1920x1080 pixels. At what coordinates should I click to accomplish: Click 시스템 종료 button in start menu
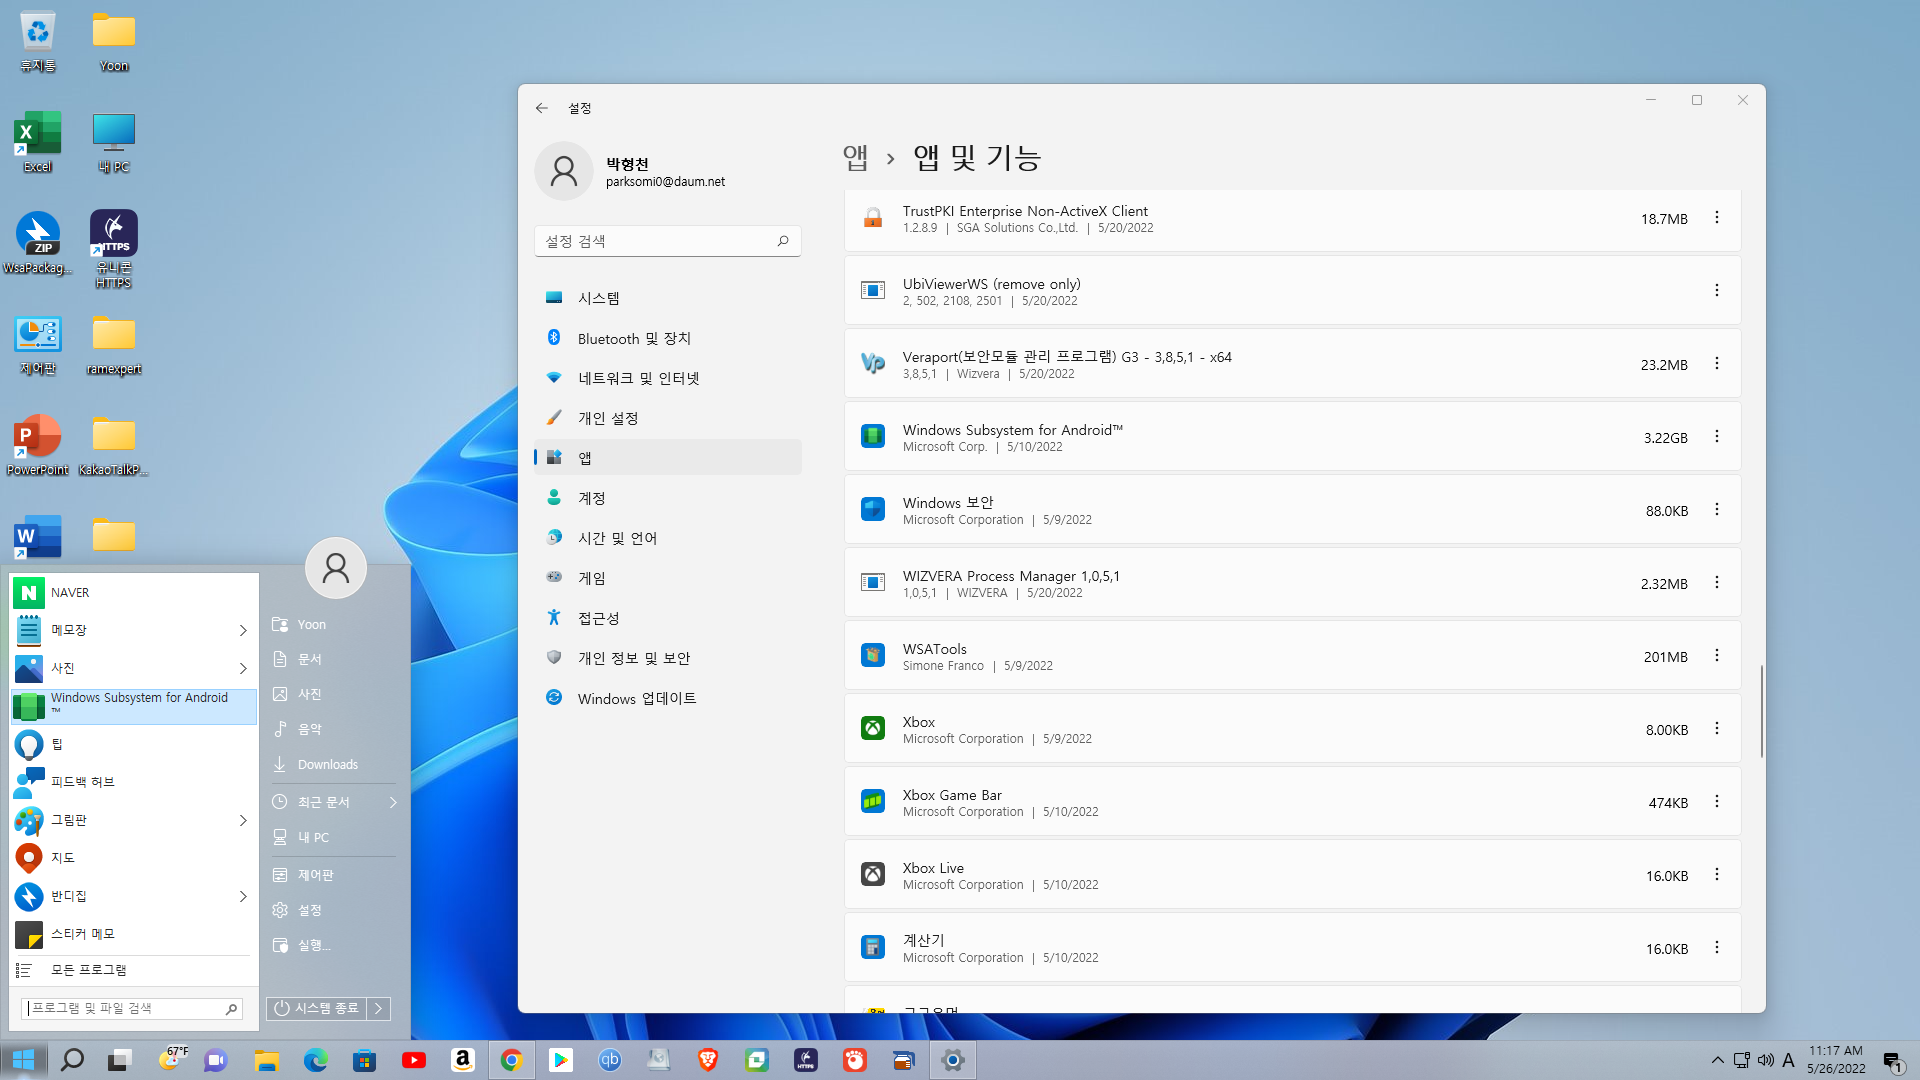(317, 1008)
